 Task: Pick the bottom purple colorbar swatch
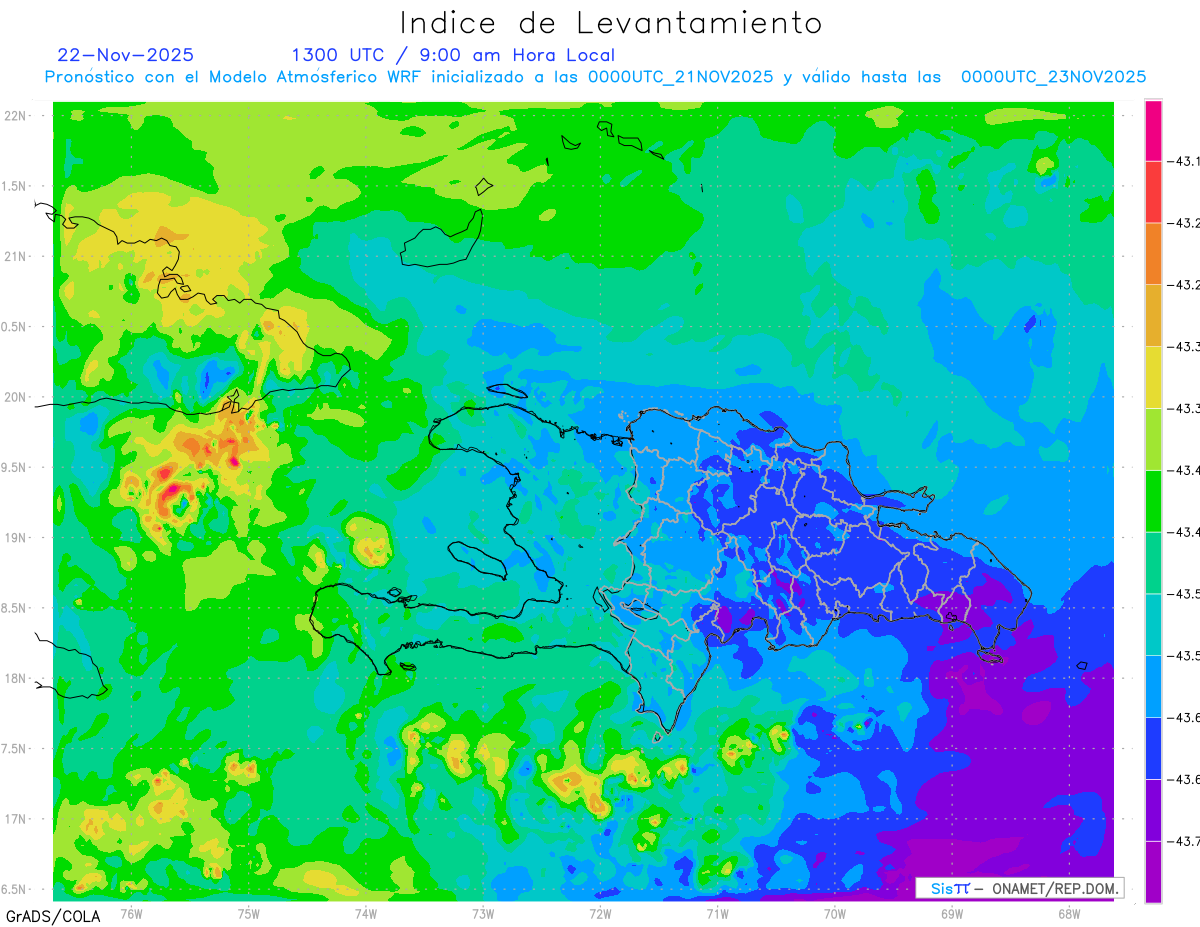coord(1153,872)
